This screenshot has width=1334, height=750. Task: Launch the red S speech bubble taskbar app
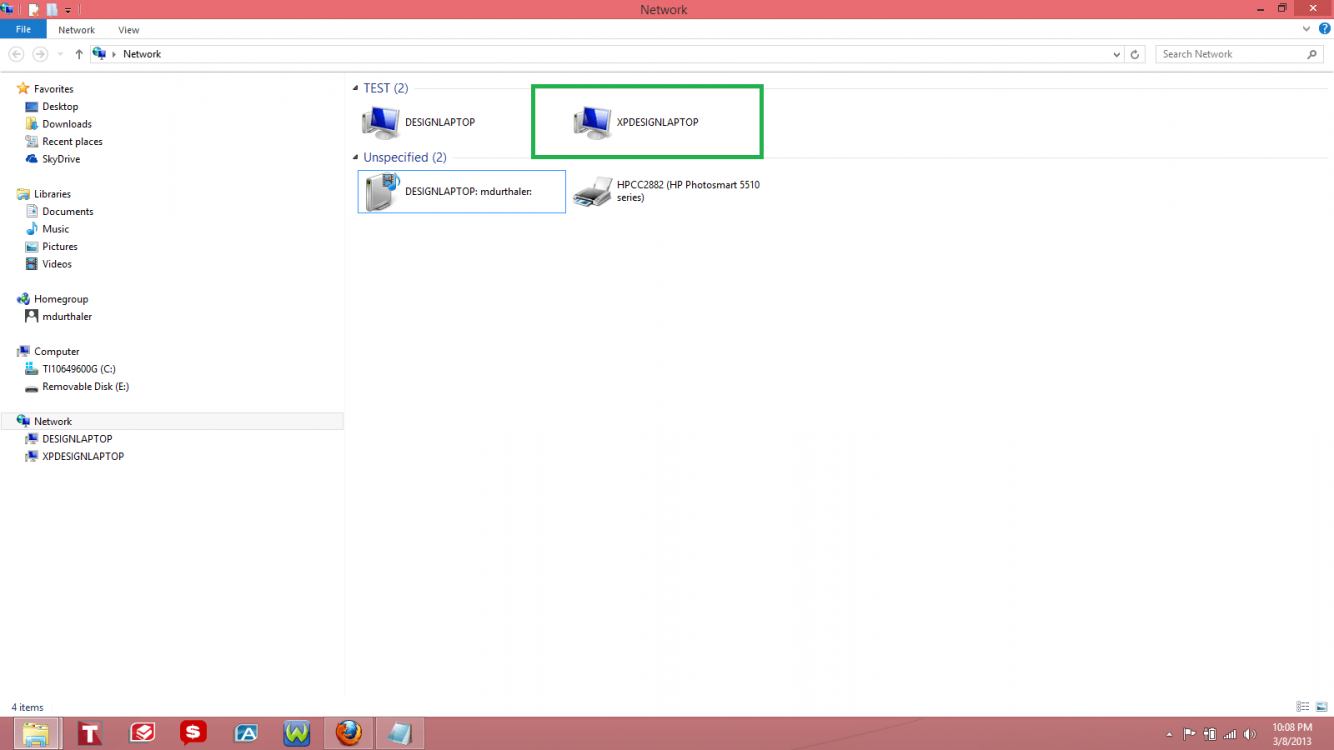point(193,733)
